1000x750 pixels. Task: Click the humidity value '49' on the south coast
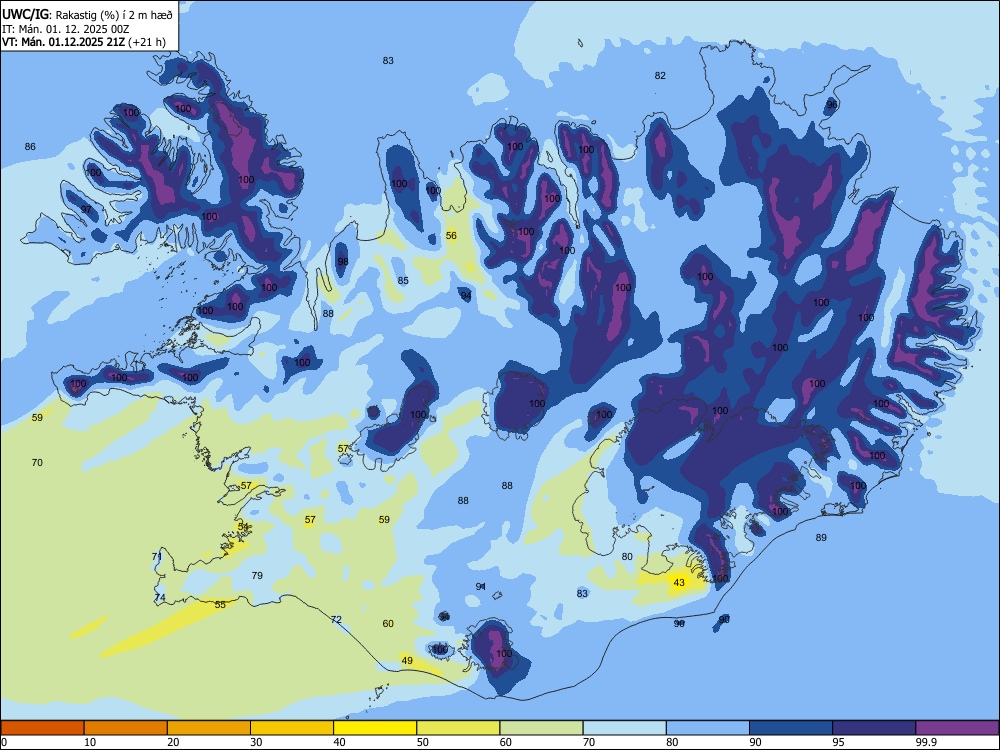tap(407, 661)
